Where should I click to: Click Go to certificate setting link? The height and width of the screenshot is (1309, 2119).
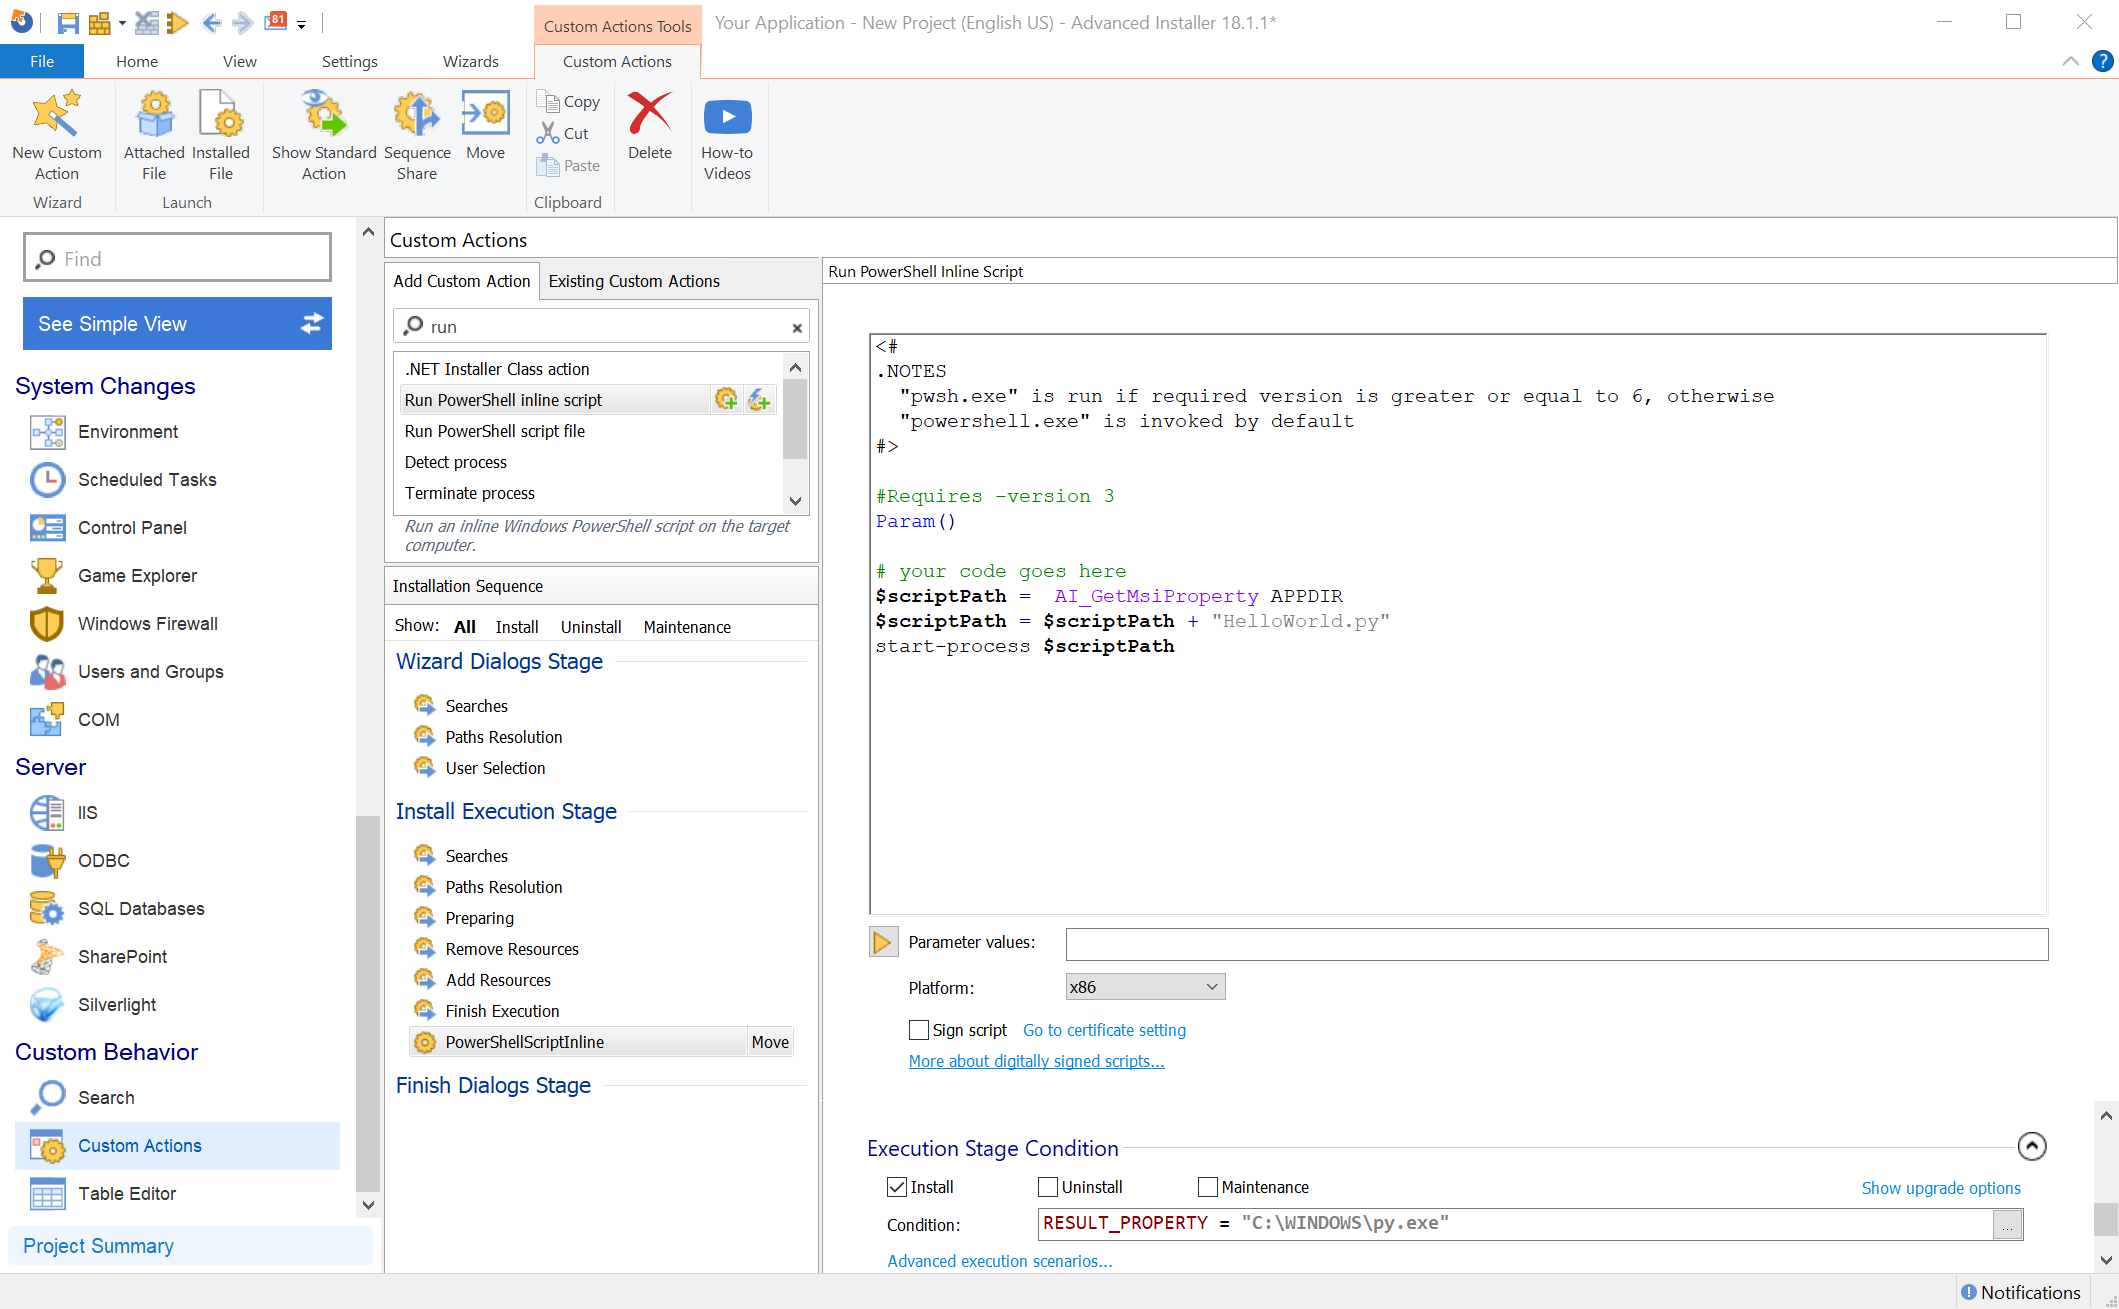click(1105, 1031)
